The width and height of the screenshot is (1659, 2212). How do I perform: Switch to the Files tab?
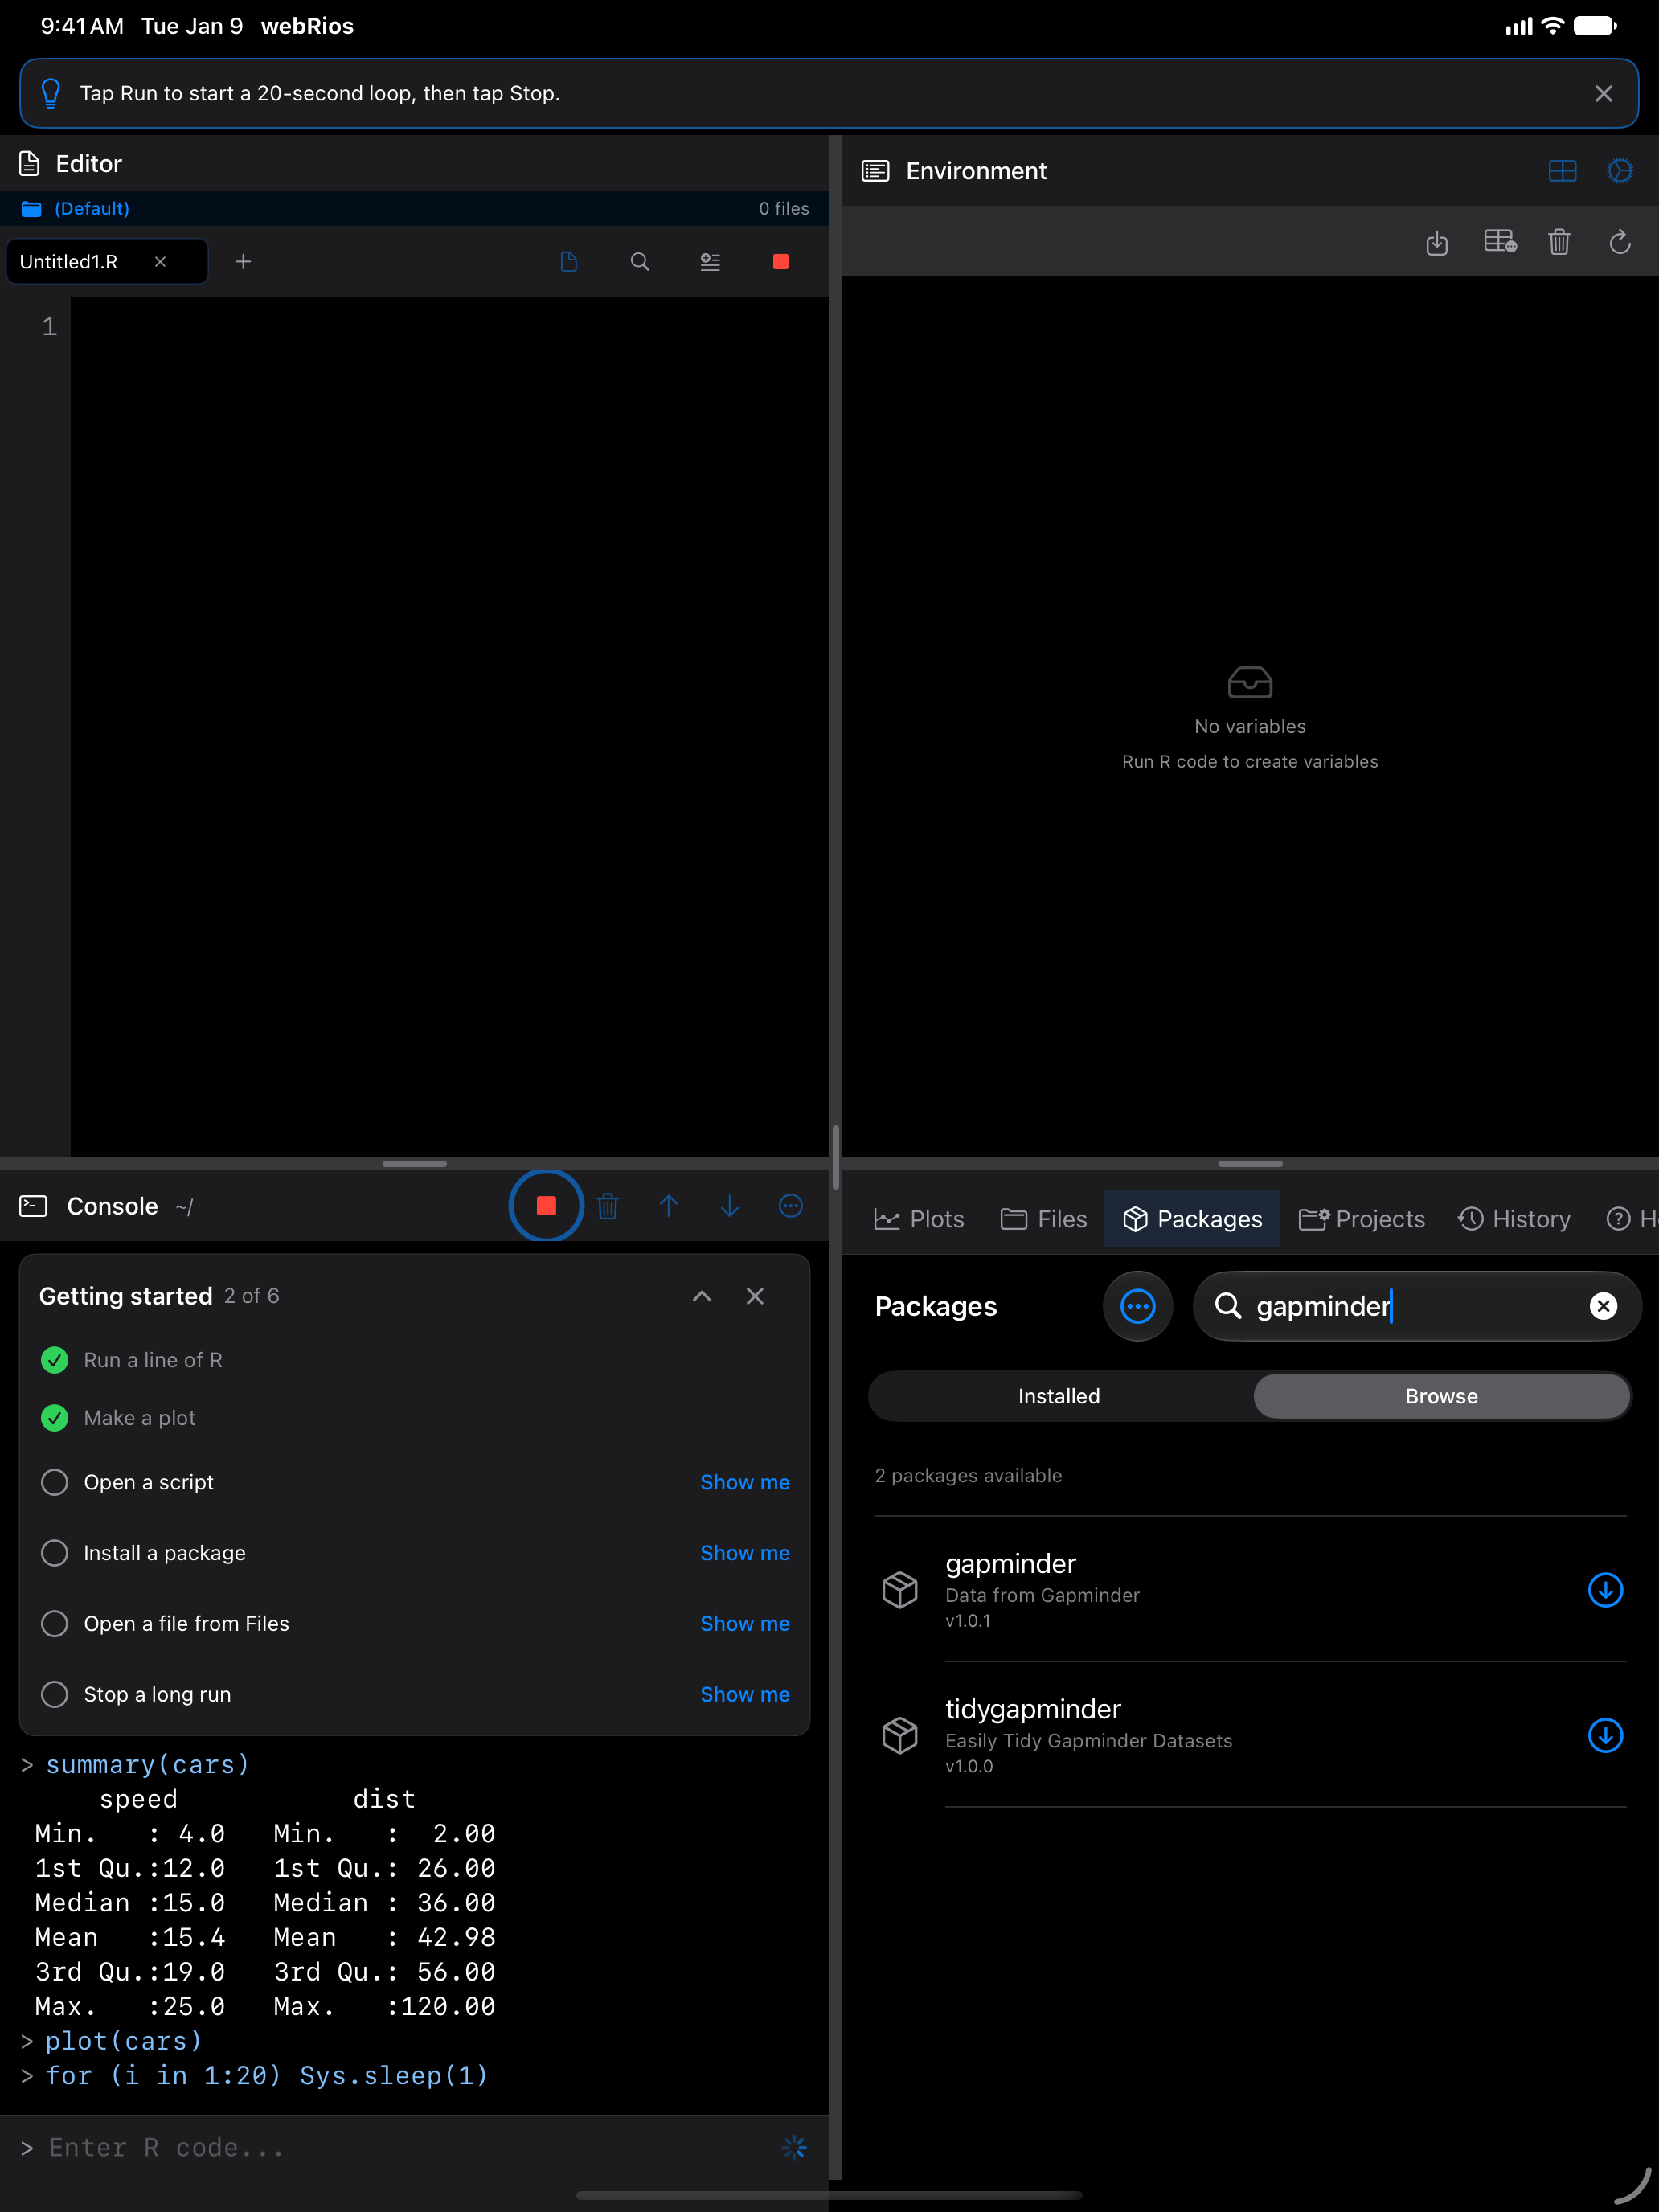(1043, 1219)
